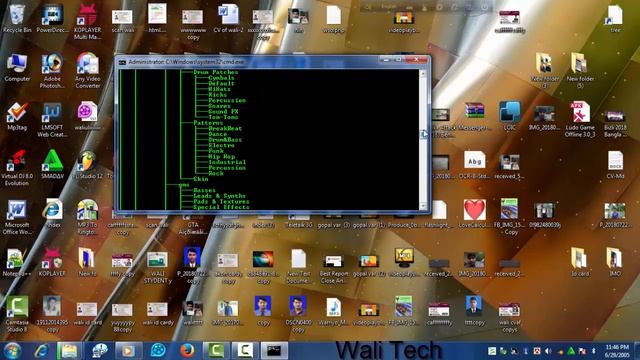
Task: Open the SMADAV antivirus shortcut
Action: pyautogui.click(x=52, y=164)
